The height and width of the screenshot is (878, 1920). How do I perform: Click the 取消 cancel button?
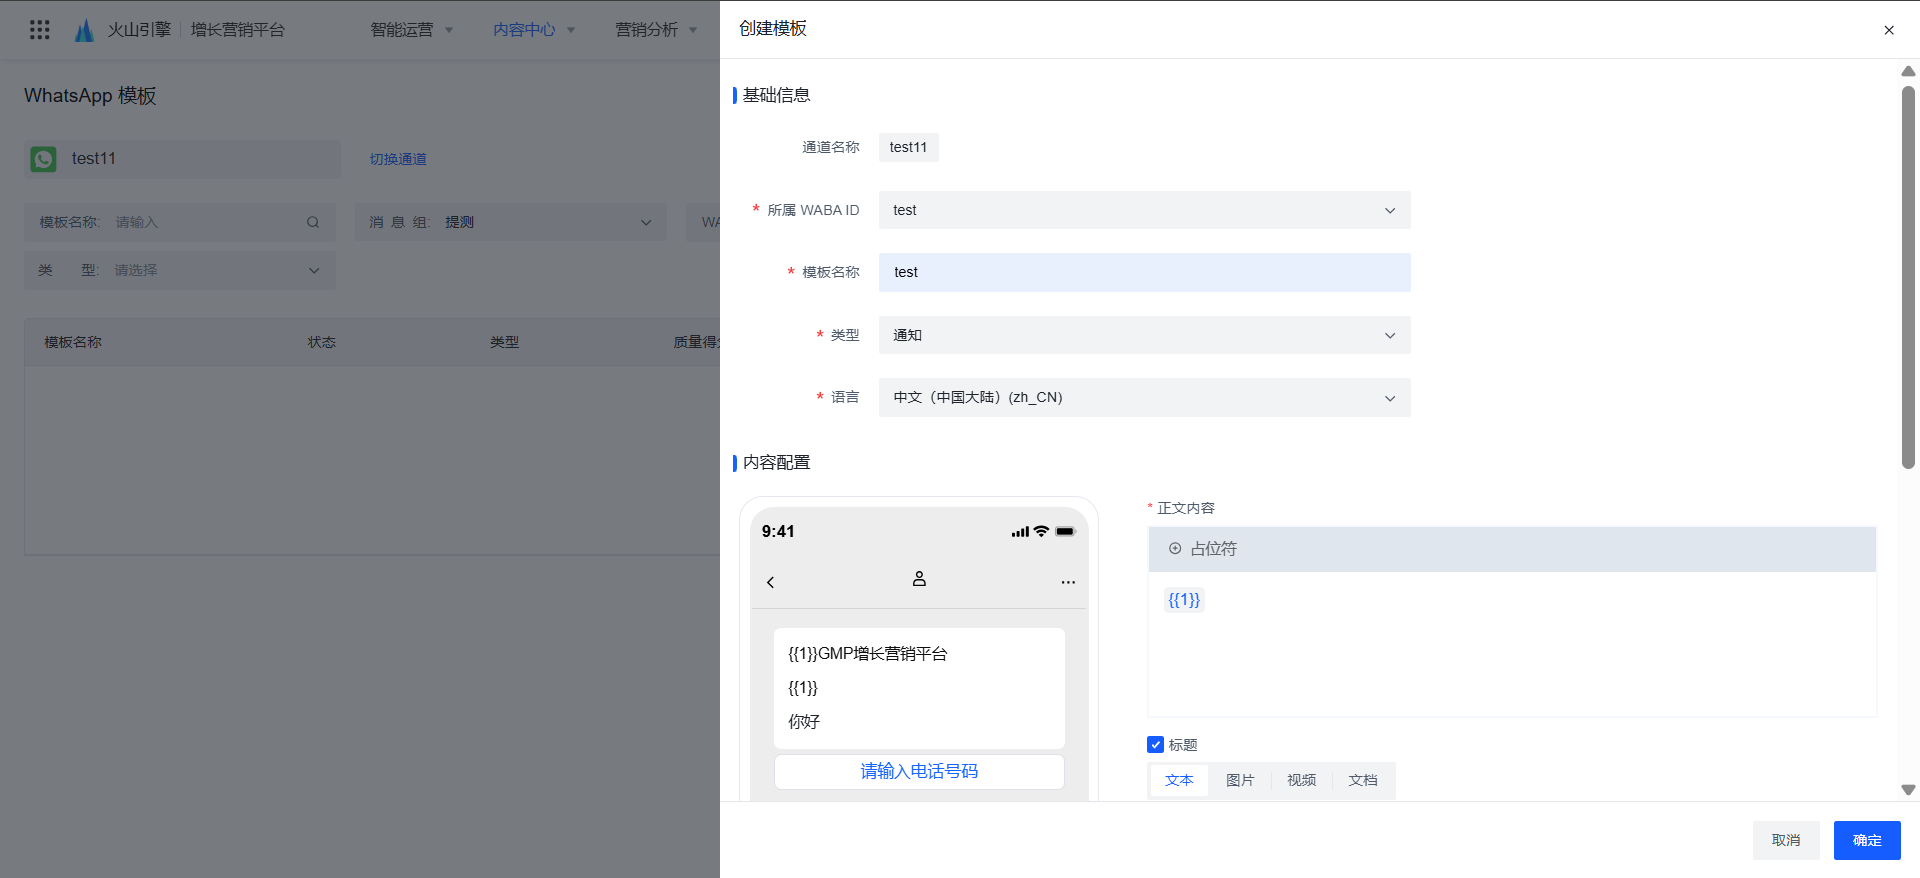pos(1785,840)
